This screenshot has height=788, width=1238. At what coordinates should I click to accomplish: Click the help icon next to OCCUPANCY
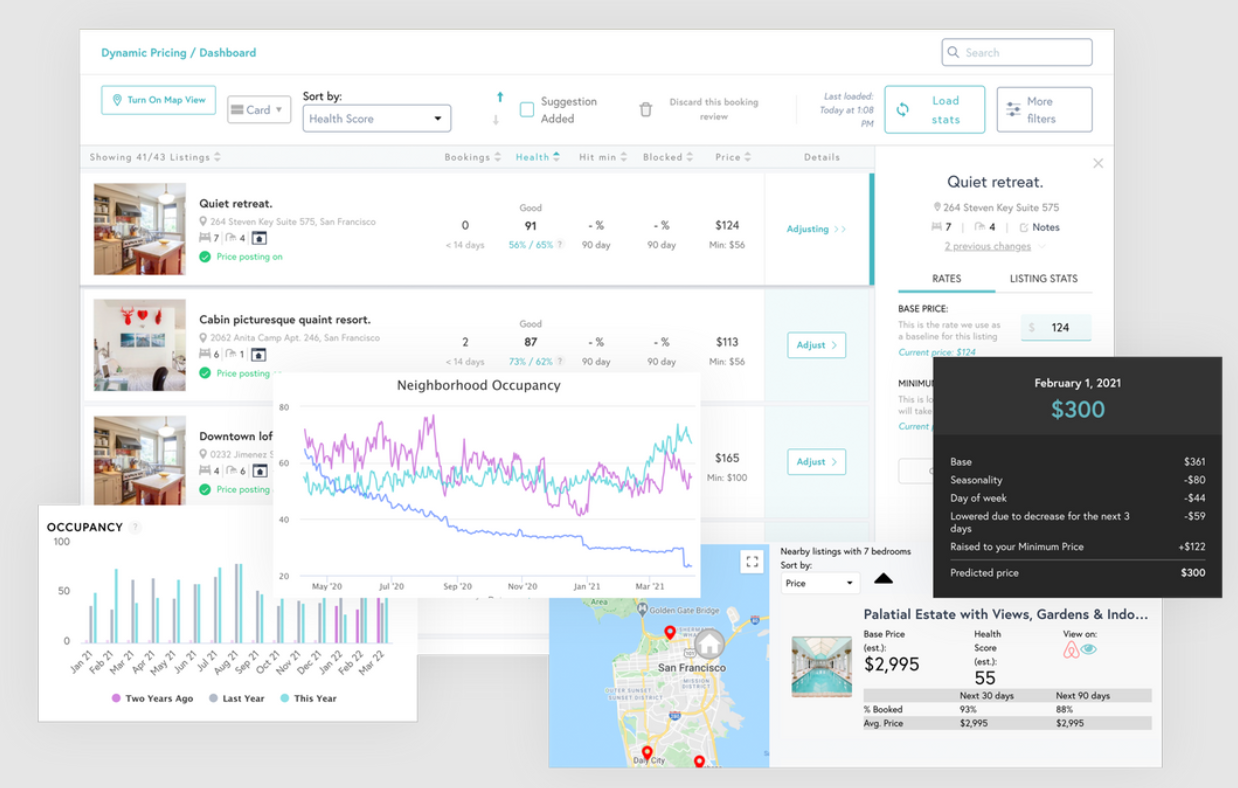(135, 527)
